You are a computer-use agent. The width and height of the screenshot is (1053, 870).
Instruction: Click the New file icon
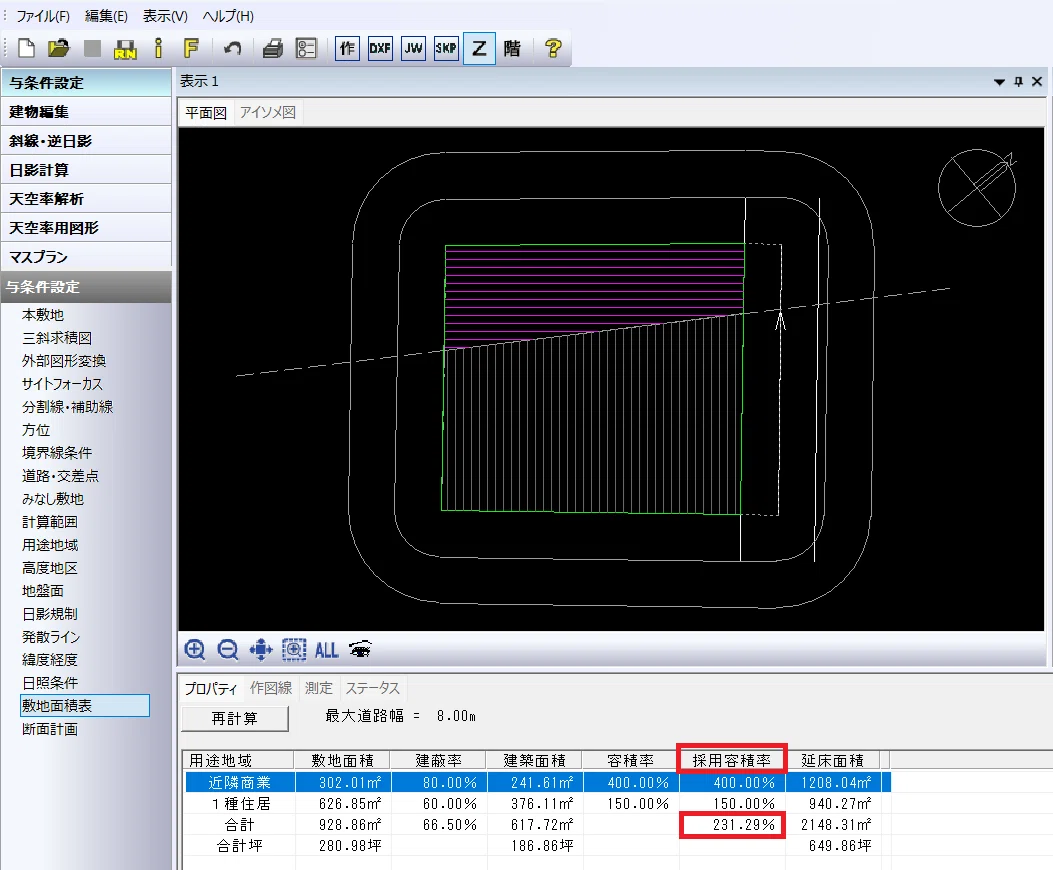pyautogui.click(x=26, y=48)
